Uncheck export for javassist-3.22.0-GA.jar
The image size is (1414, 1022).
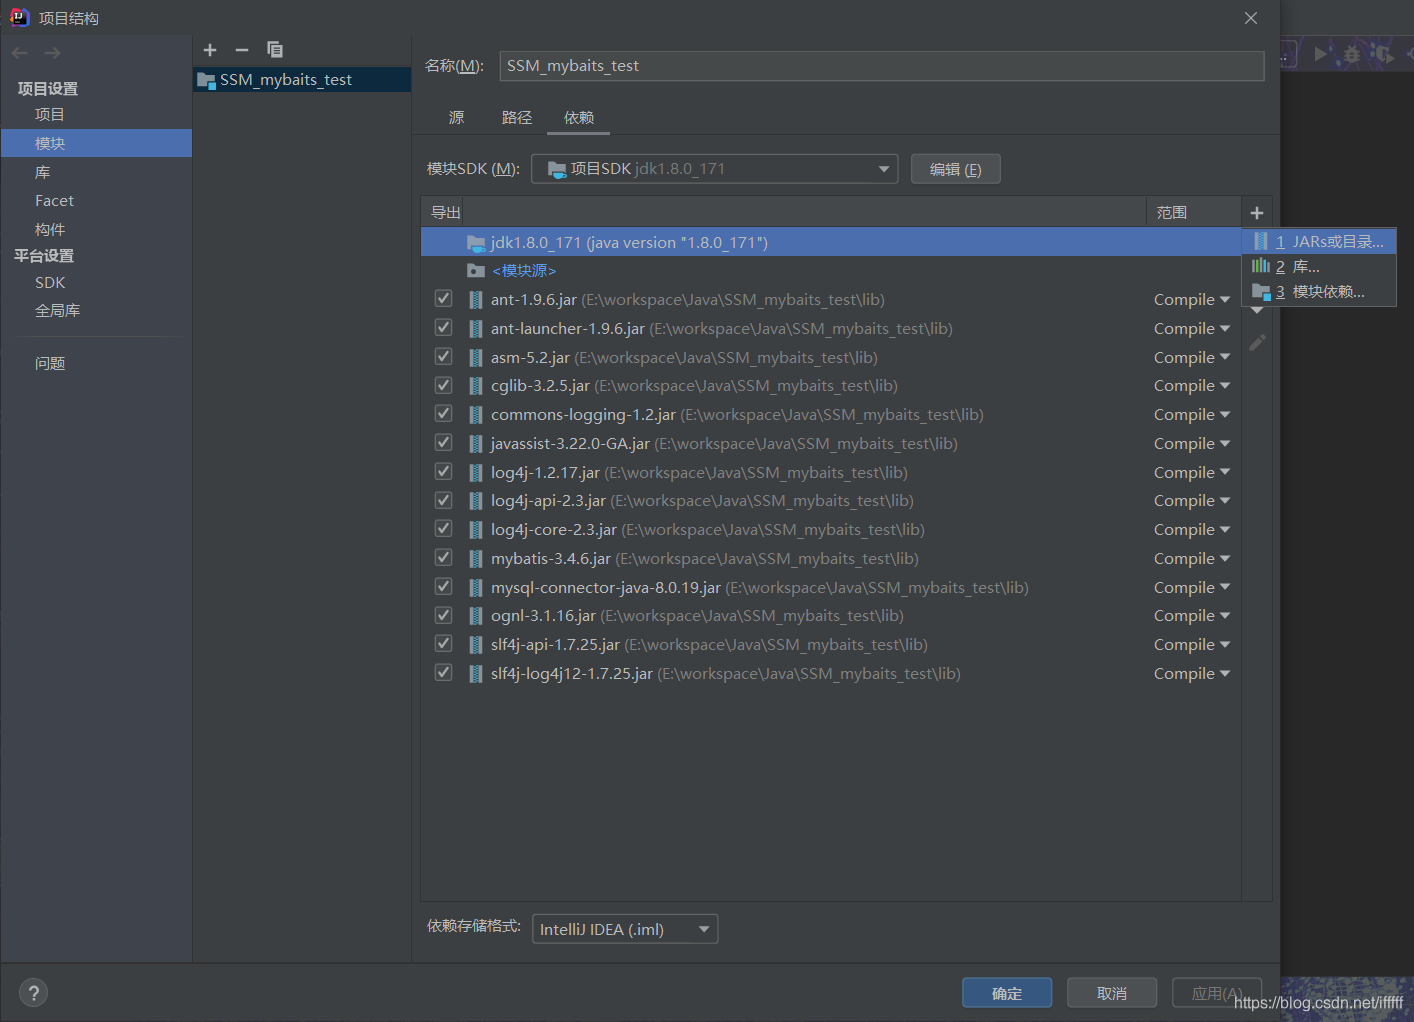tap(444, 443)
